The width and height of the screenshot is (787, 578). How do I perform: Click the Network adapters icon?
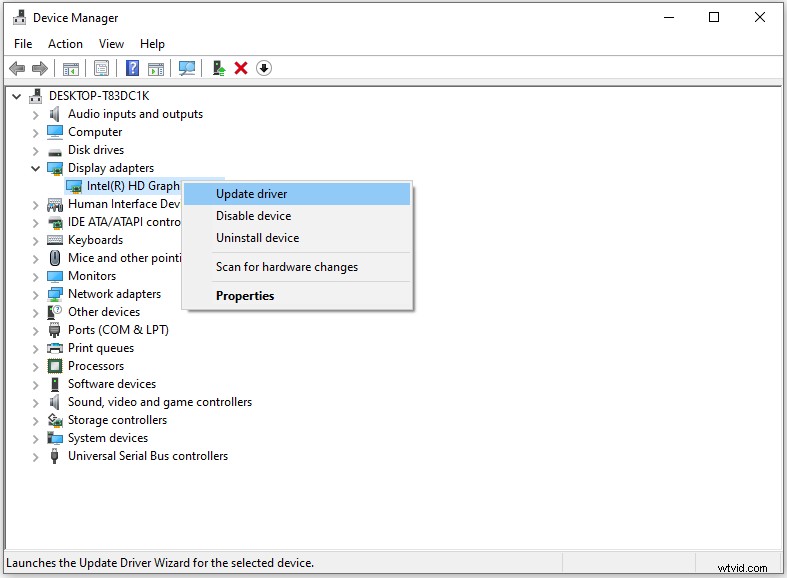click(55, 294)
